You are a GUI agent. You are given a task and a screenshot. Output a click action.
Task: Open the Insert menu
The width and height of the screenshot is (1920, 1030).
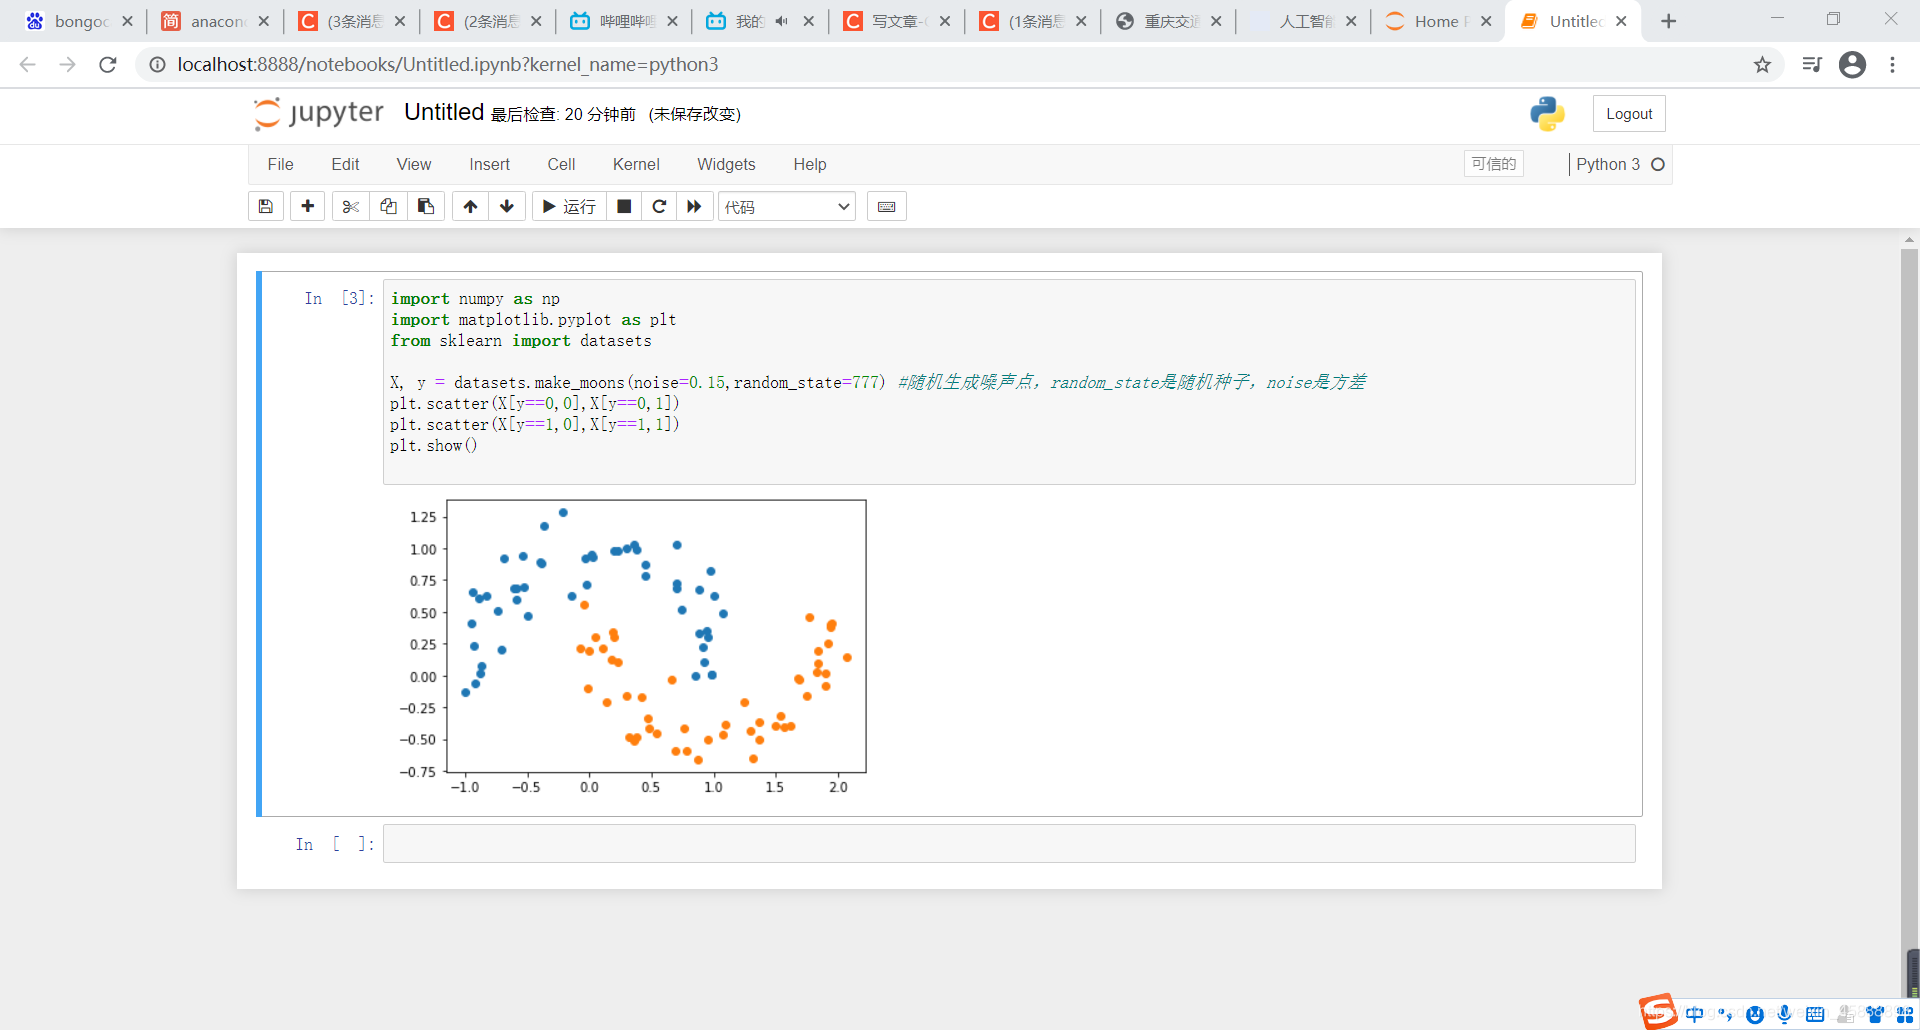pos(489,164)
